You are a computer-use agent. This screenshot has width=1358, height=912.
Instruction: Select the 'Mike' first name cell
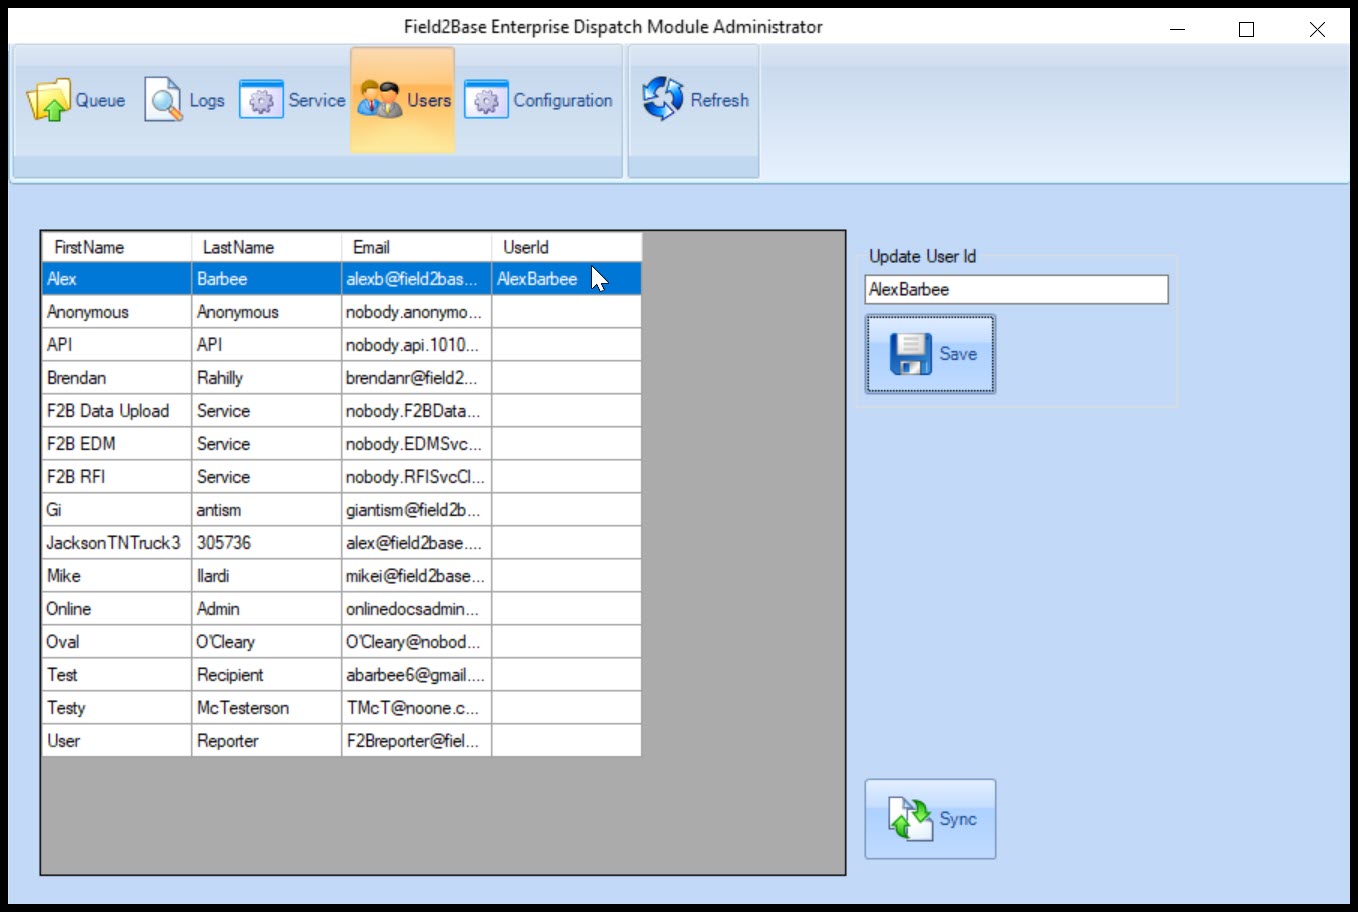click(116, 576)
